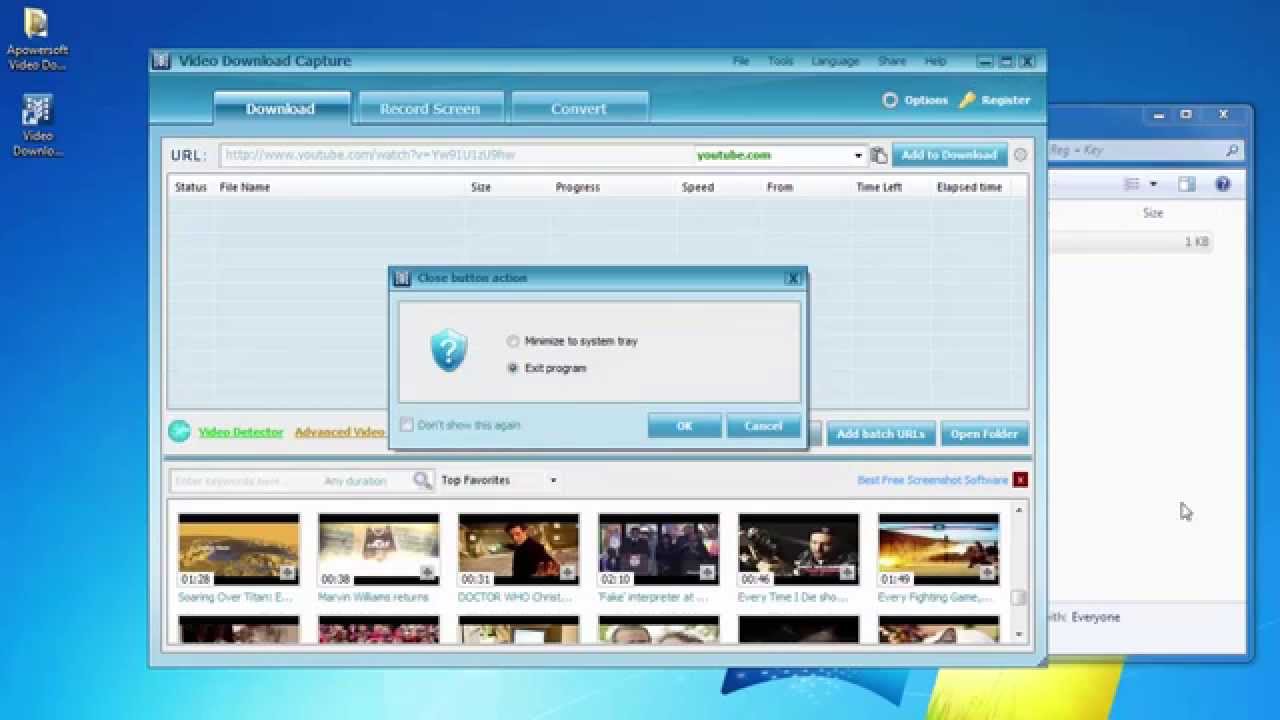This screenshot has width=1280, height=720.
Task: Close the Best Free Screenshot Software ad with red X
Action: (1020, 480)
